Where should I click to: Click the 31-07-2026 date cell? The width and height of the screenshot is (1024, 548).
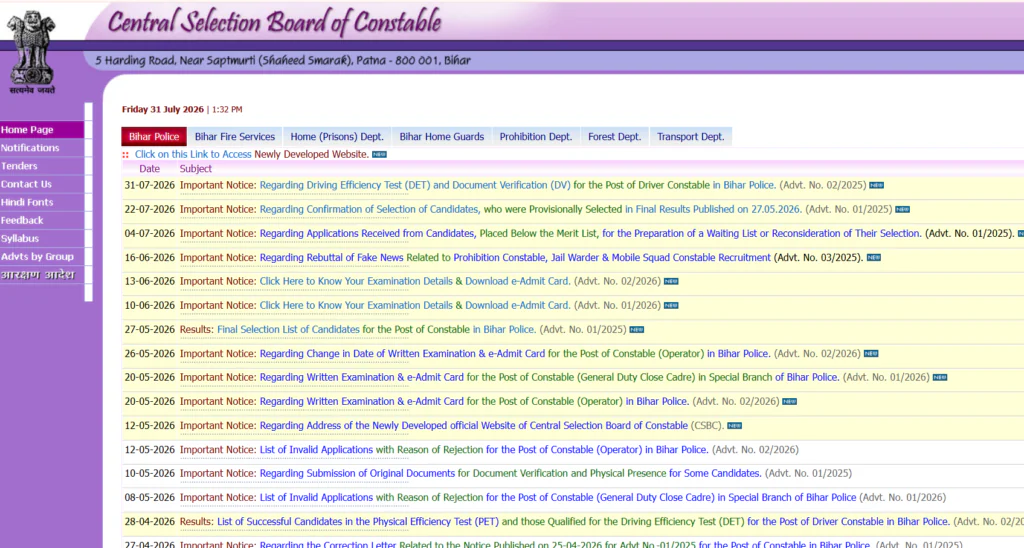click(150, 185)
